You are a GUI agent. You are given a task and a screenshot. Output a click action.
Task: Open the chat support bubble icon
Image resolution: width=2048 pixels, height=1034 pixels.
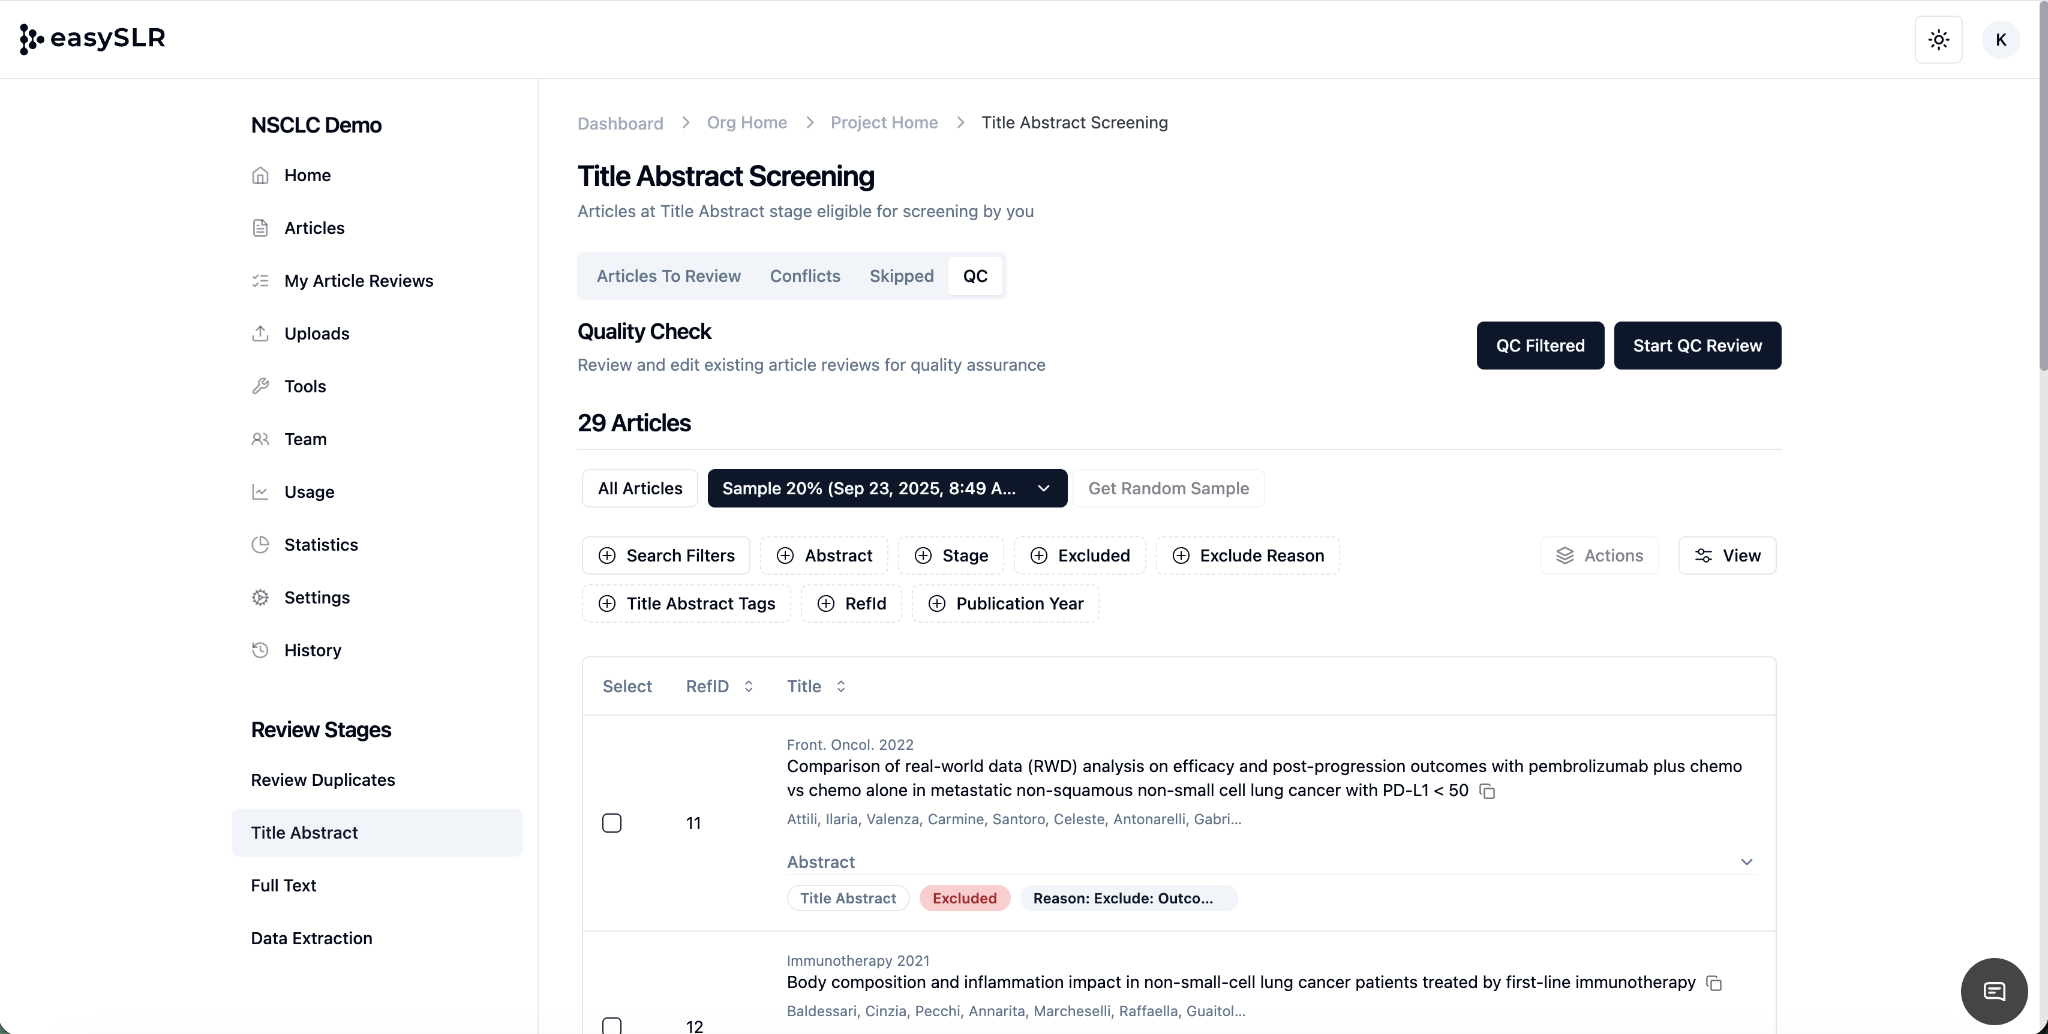[1994, 991]
